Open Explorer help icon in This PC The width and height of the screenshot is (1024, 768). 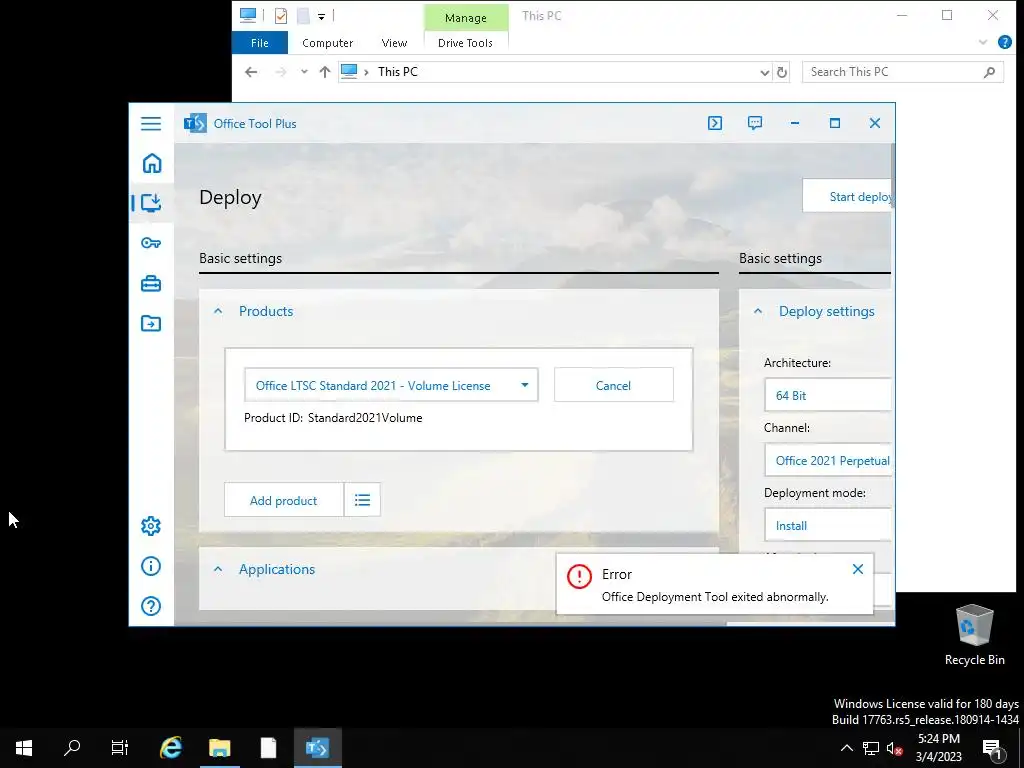(x=1004, y=42)
